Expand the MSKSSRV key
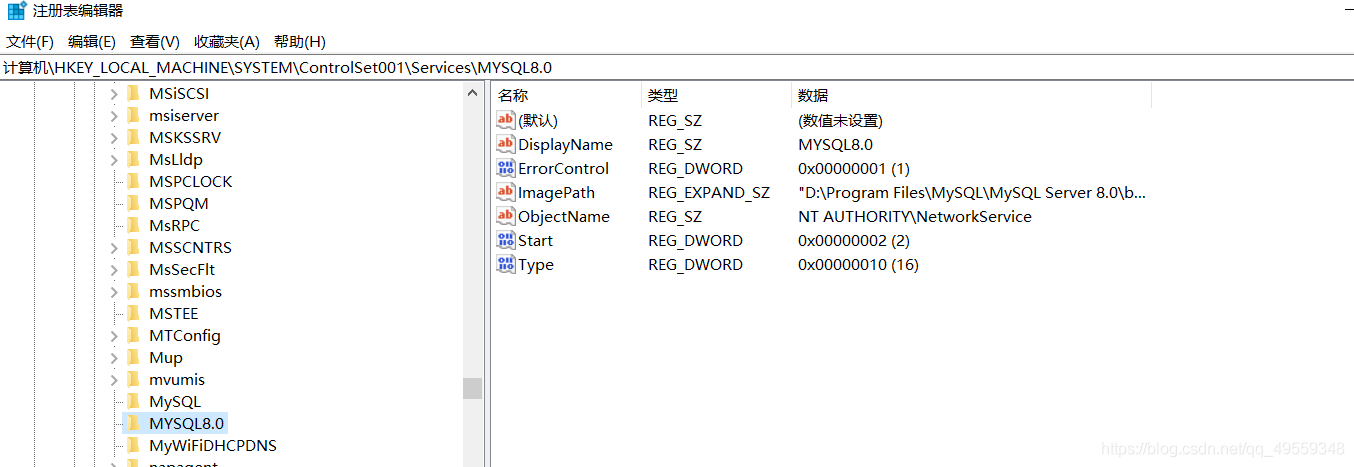 click(113, 138)
